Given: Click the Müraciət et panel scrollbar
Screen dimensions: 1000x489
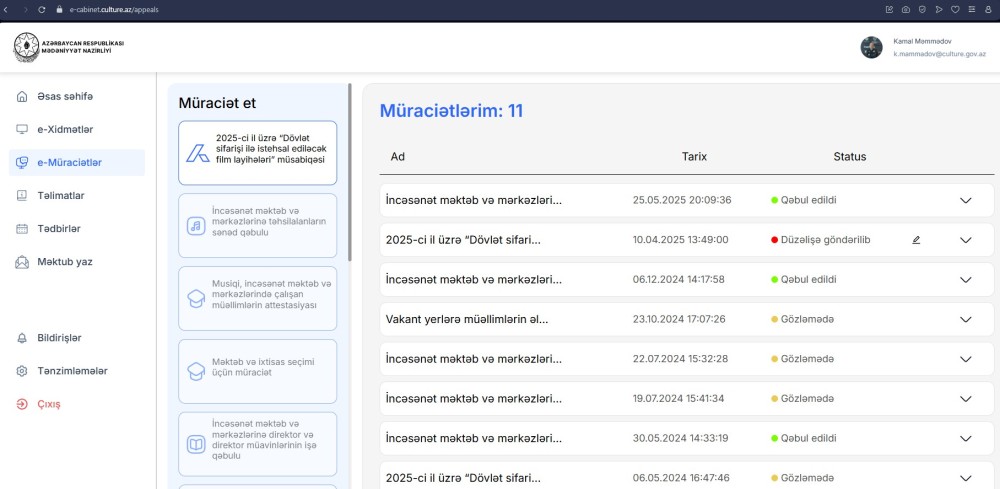Looking at the screenshot, I should [349, 170].
